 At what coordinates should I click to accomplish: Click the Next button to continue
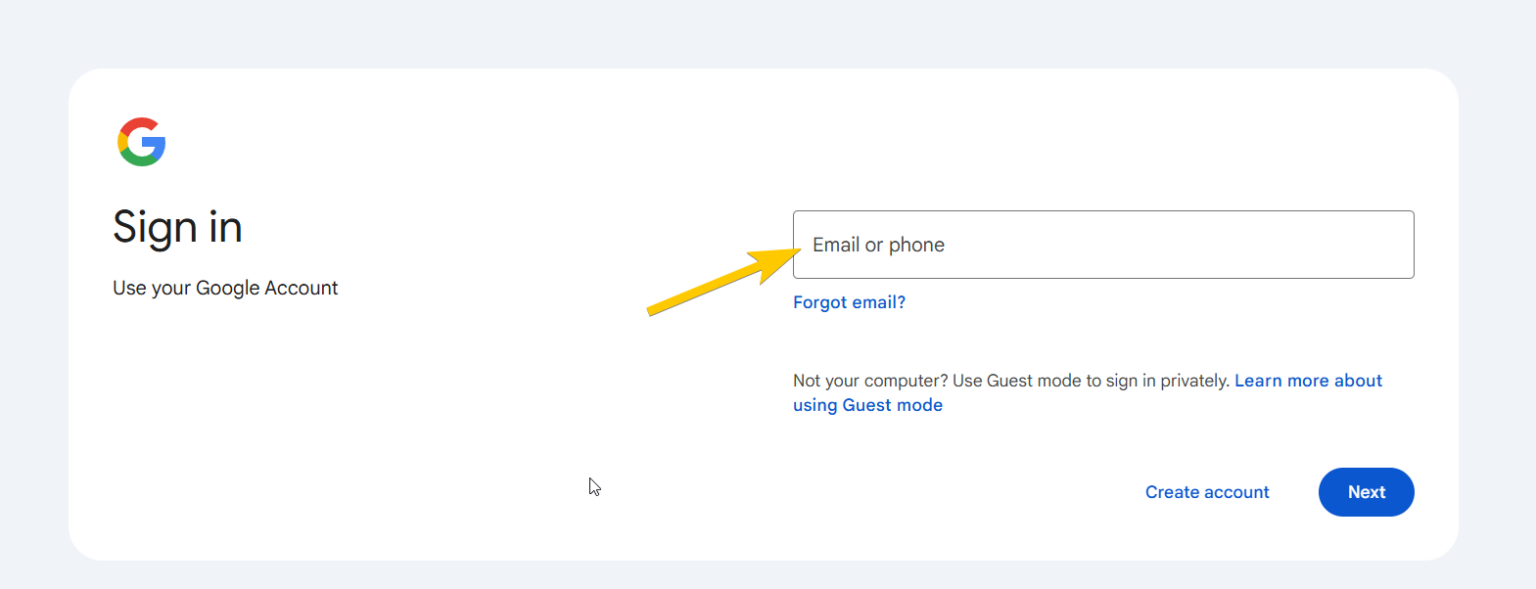click(1366, 491)
